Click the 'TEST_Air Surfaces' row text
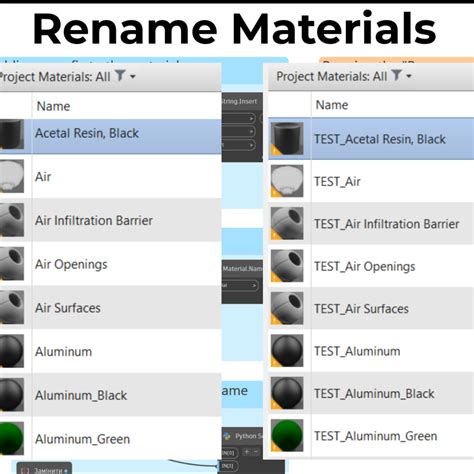Image resolution: width=474 pixels, height=474 pixels. 361,309
